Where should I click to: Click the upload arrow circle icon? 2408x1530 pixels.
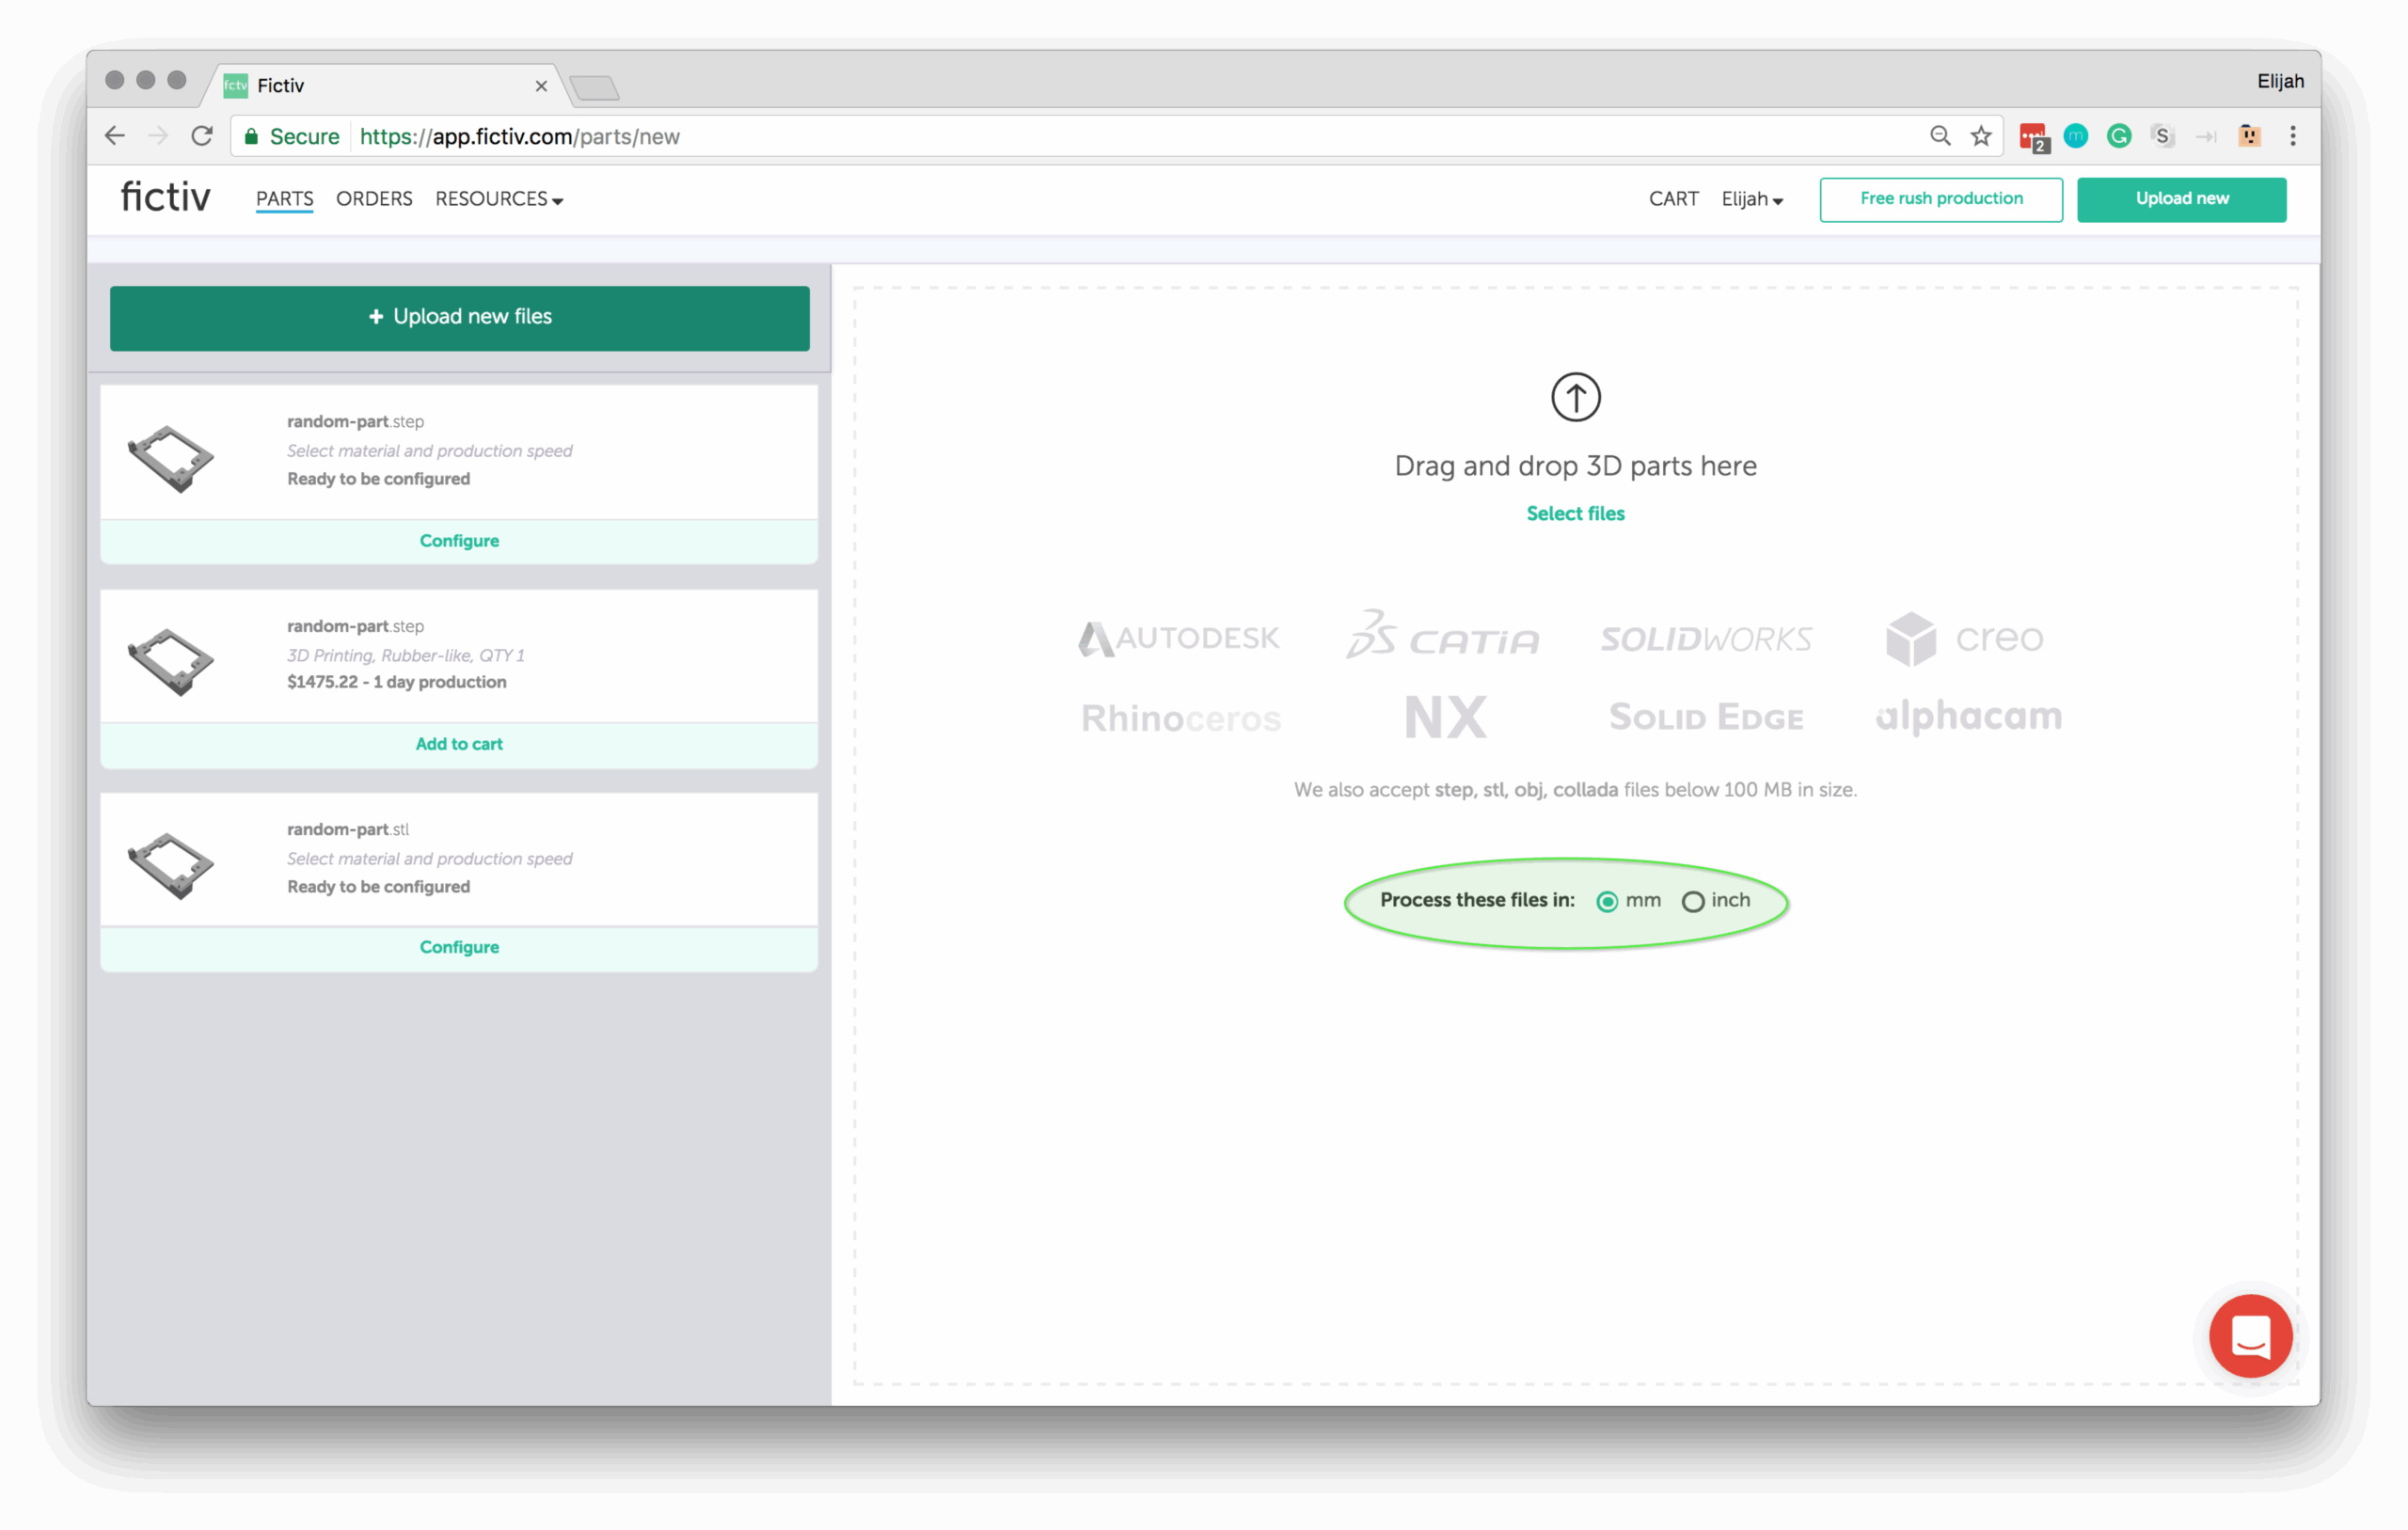pyautogui.click(x=1575, y=397)
